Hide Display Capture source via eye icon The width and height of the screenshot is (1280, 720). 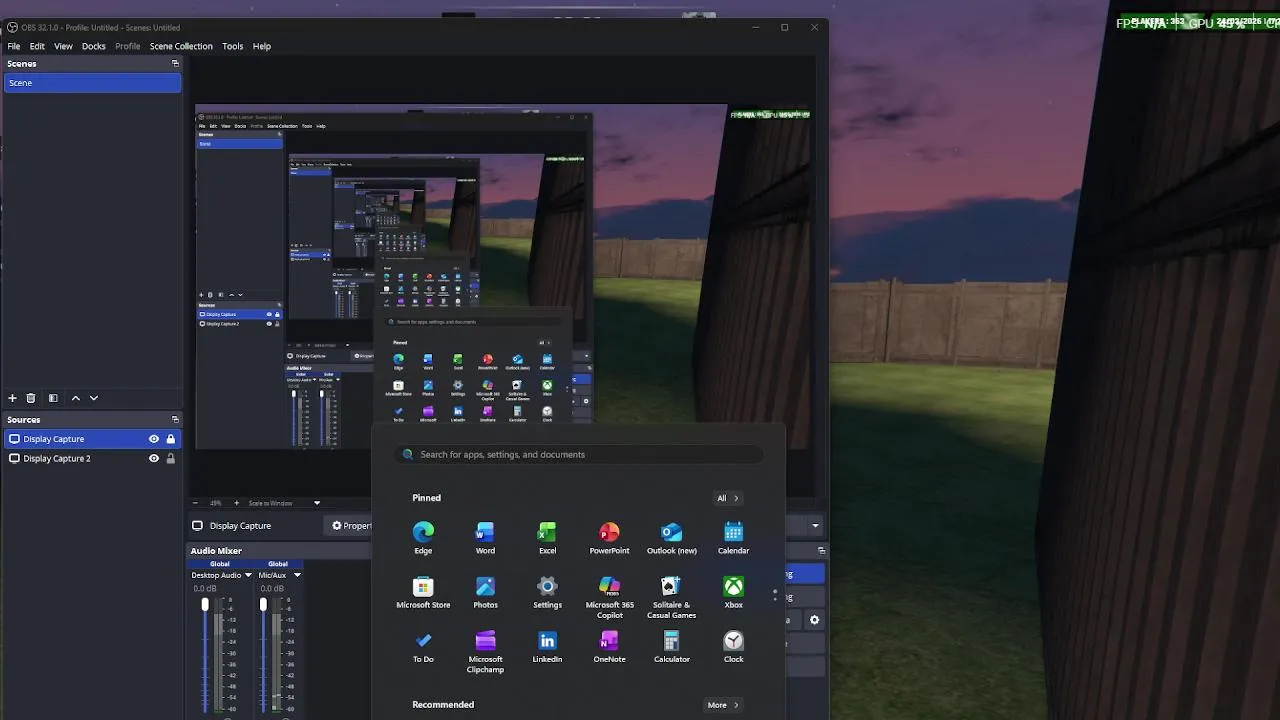(154, 439)
